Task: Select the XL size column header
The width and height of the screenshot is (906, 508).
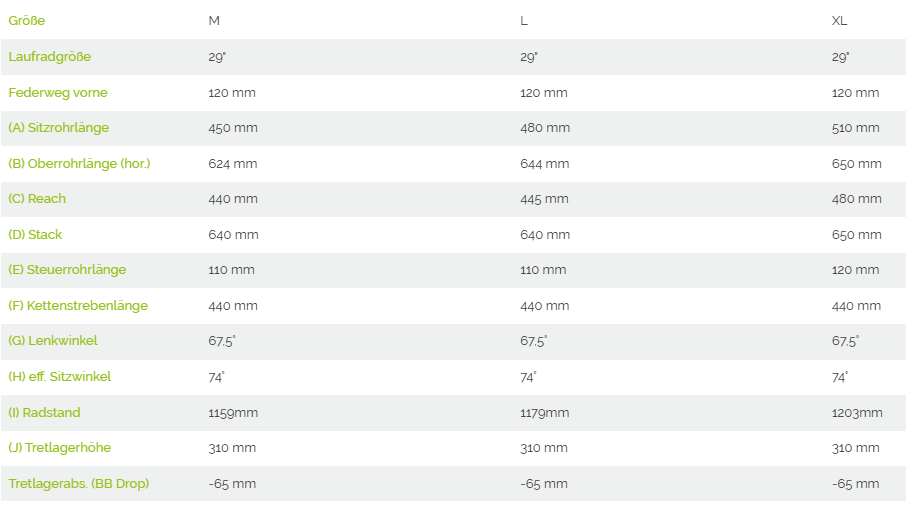Action: point(840,21)
